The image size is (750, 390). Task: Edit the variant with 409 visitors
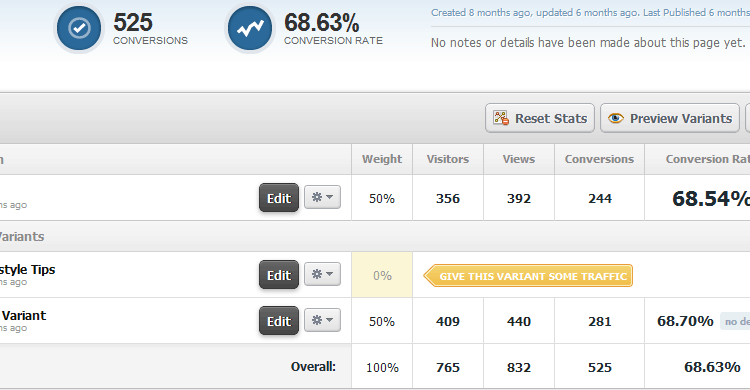coord(279,321)
